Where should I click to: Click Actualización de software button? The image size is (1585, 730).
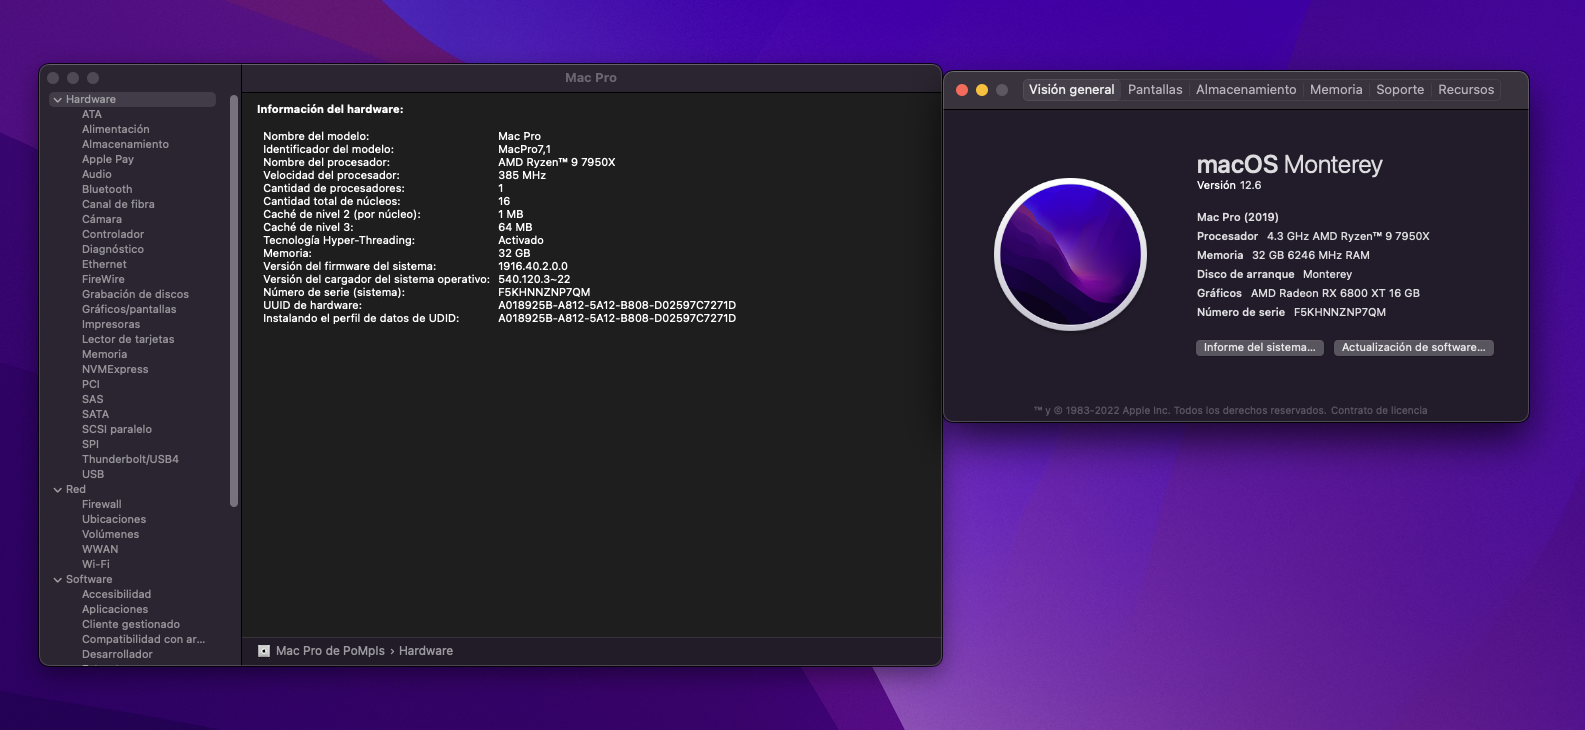(1413, 348)
